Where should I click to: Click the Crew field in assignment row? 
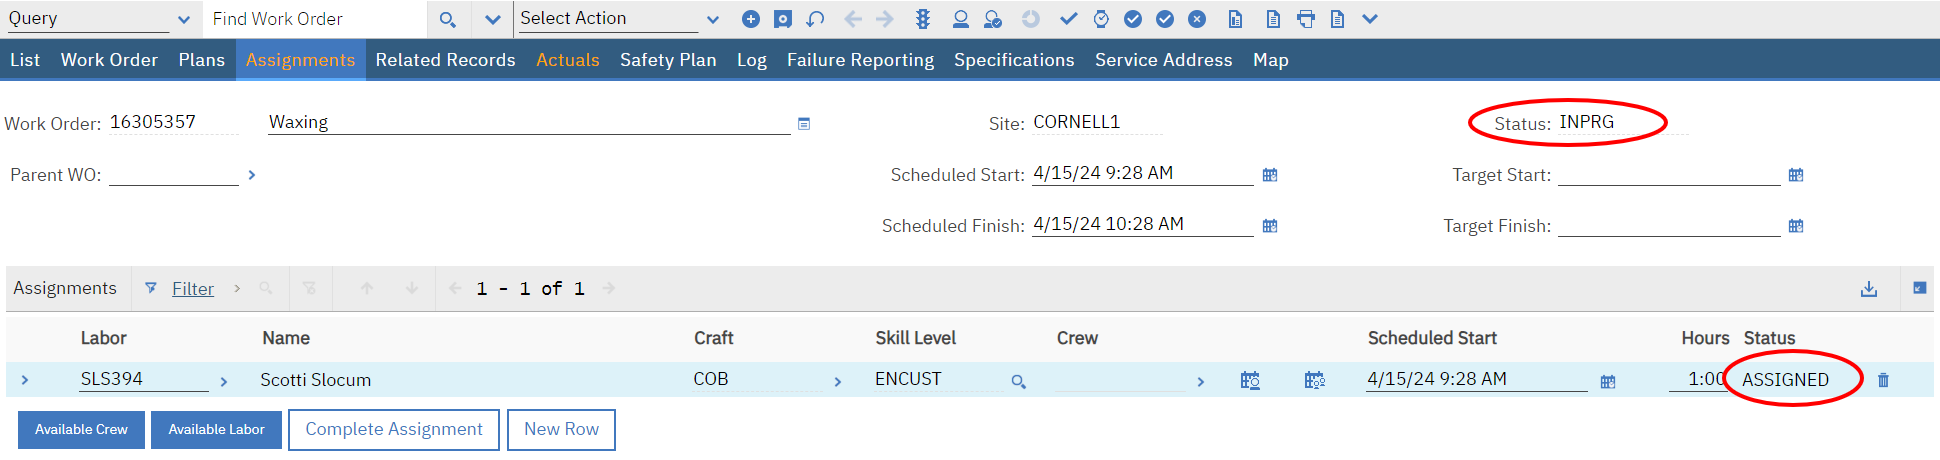pos(1120,379)
